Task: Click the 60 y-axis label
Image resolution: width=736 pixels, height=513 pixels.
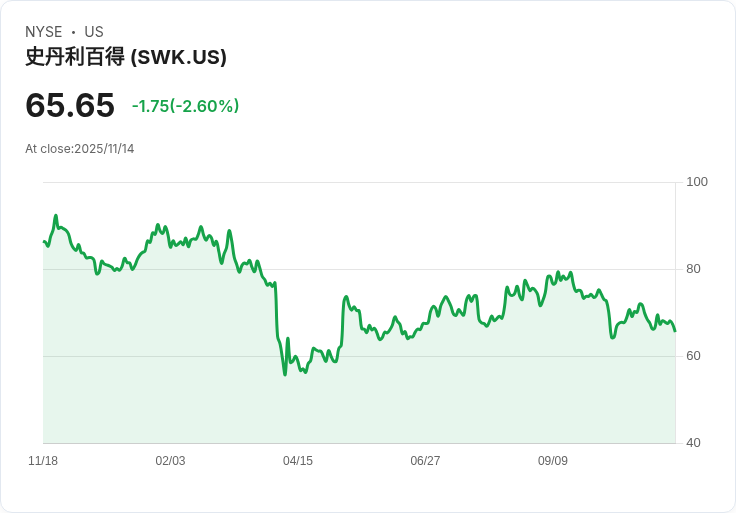Action: click(x=693, y=356)
